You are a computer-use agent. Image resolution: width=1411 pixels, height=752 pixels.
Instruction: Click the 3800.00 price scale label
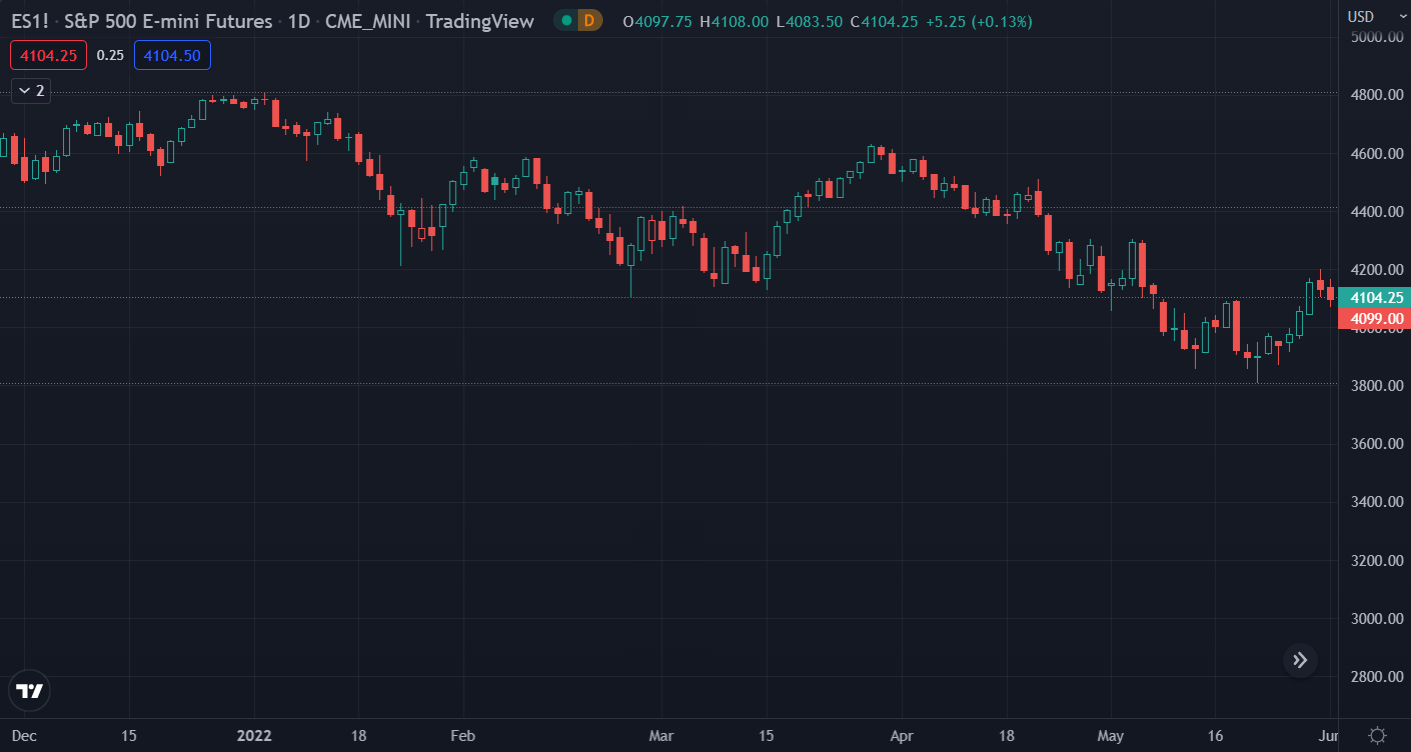(x=1376, y=386)
